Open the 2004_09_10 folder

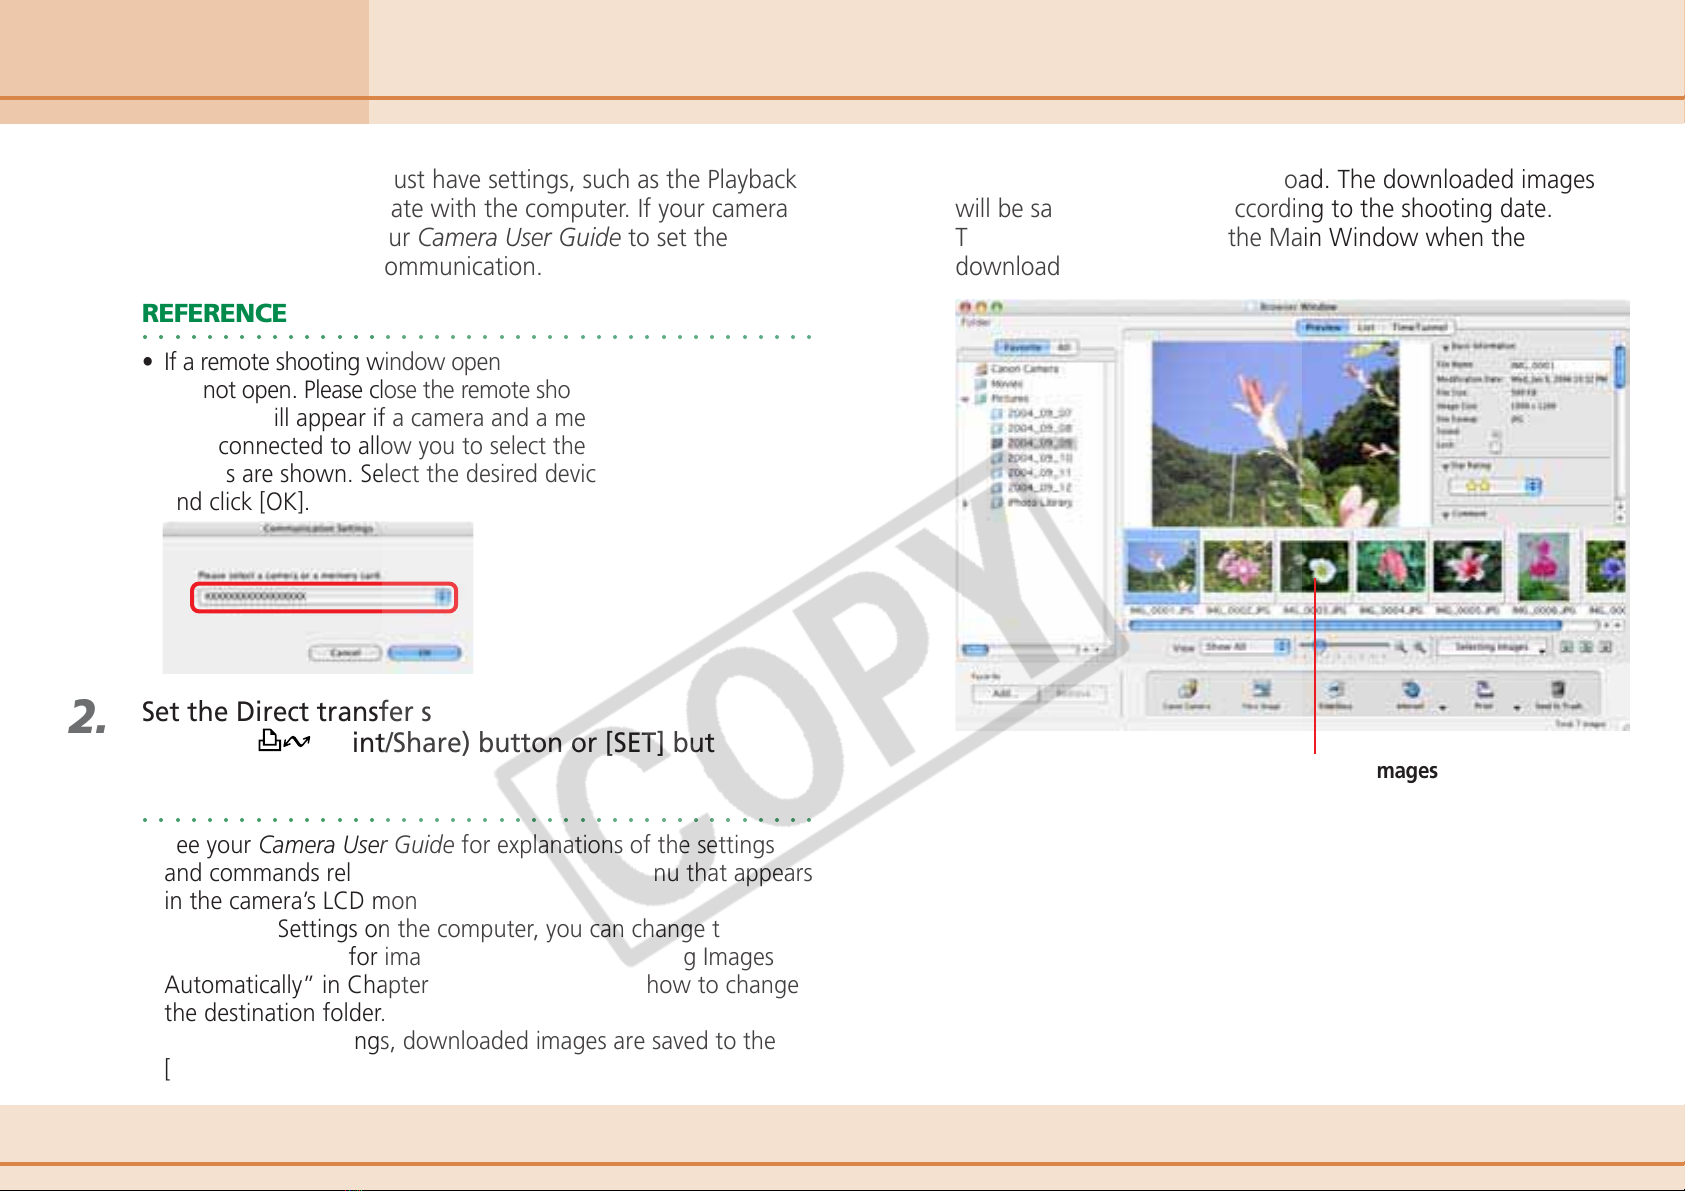(x=1031, y=458)
